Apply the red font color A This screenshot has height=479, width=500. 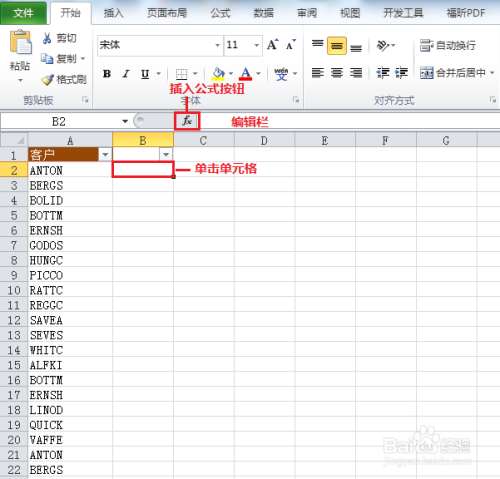click(245, 74)
